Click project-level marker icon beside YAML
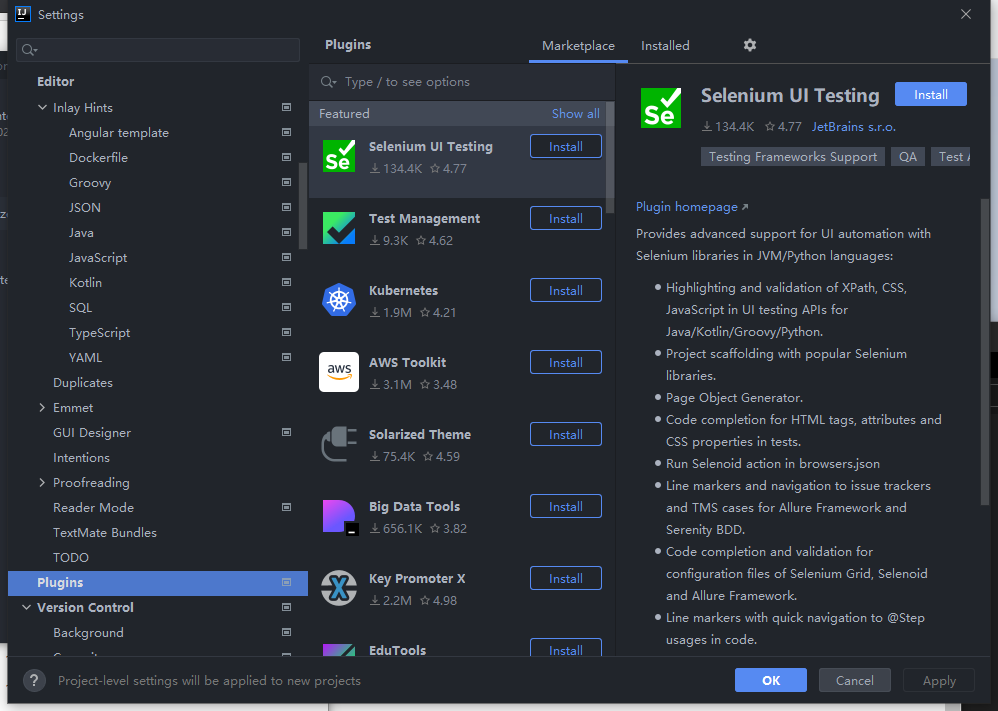 pos(286,357)
